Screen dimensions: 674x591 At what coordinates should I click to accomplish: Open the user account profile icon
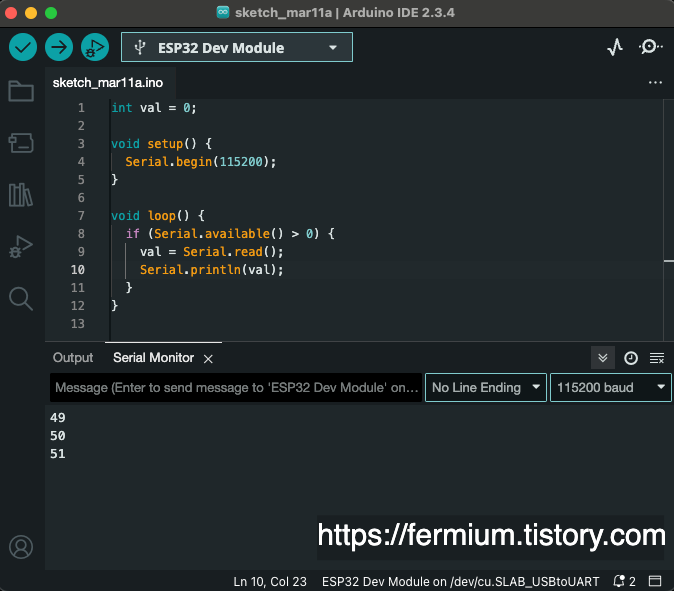(x=21, y=547)
